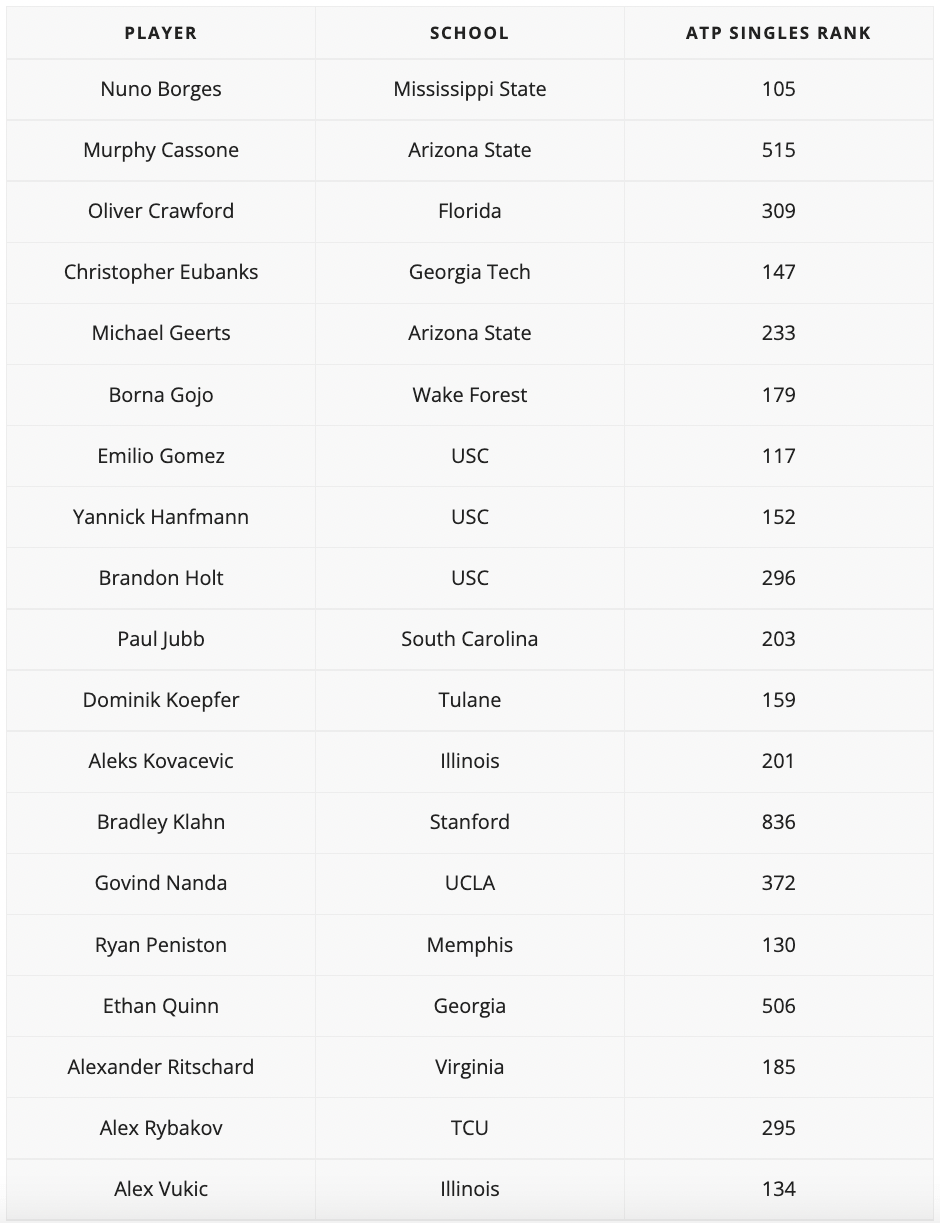Select the Murphy Cassone name cell
The width and height of the screenshot is (940, 1223).
coord(161,150)
